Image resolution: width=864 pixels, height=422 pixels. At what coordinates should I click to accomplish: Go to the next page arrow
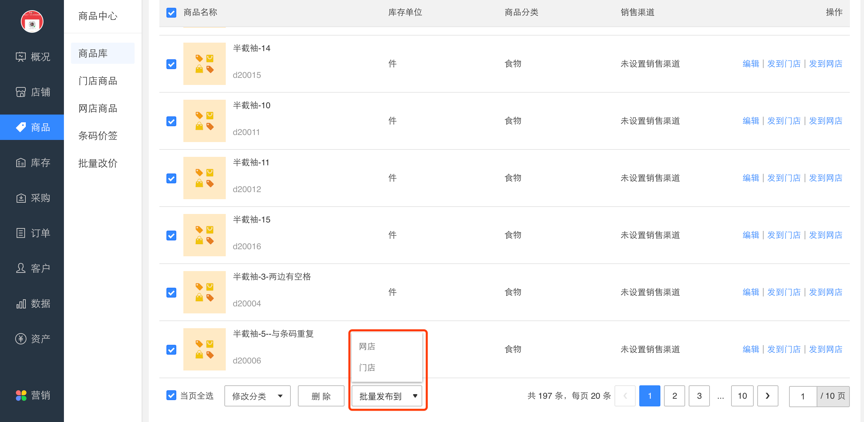pyautogui.click(x=768, y=396)
